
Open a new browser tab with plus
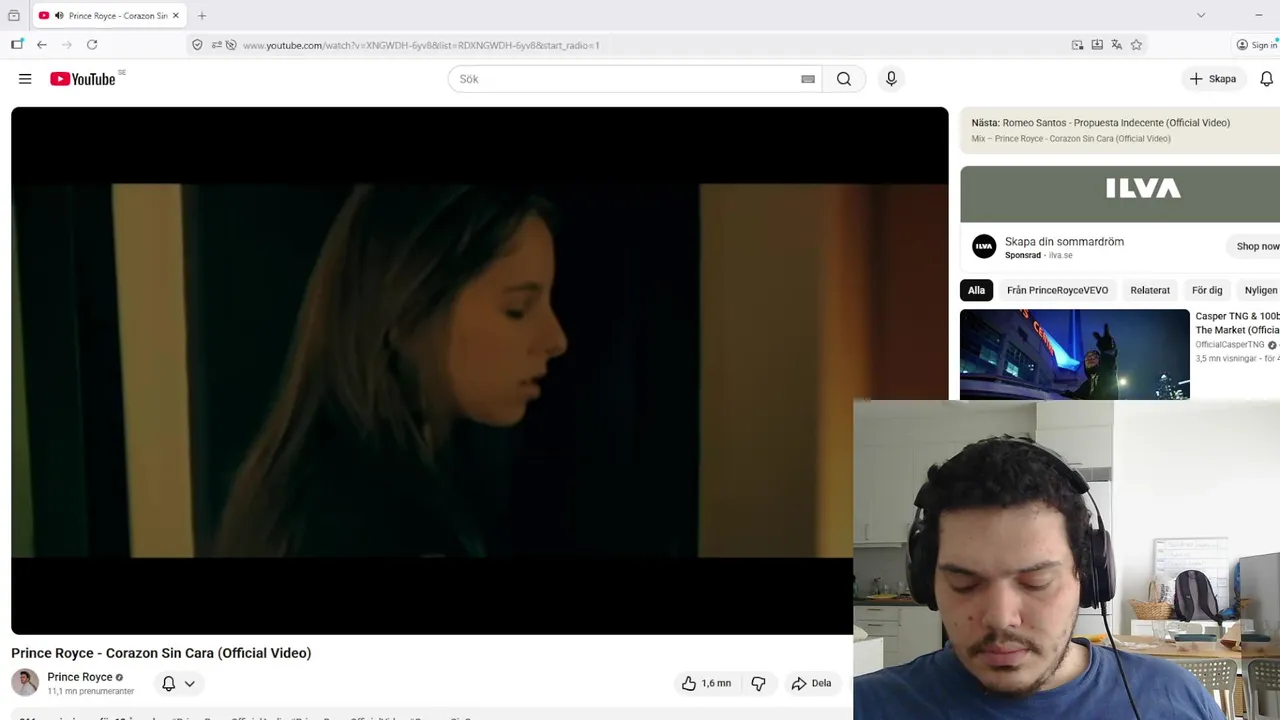202,15
